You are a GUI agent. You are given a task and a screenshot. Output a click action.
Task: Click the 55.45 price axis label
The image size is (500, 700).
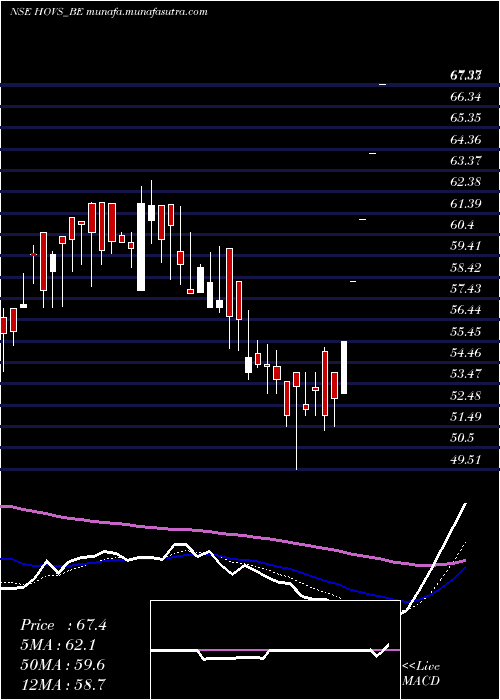point(466,331)
